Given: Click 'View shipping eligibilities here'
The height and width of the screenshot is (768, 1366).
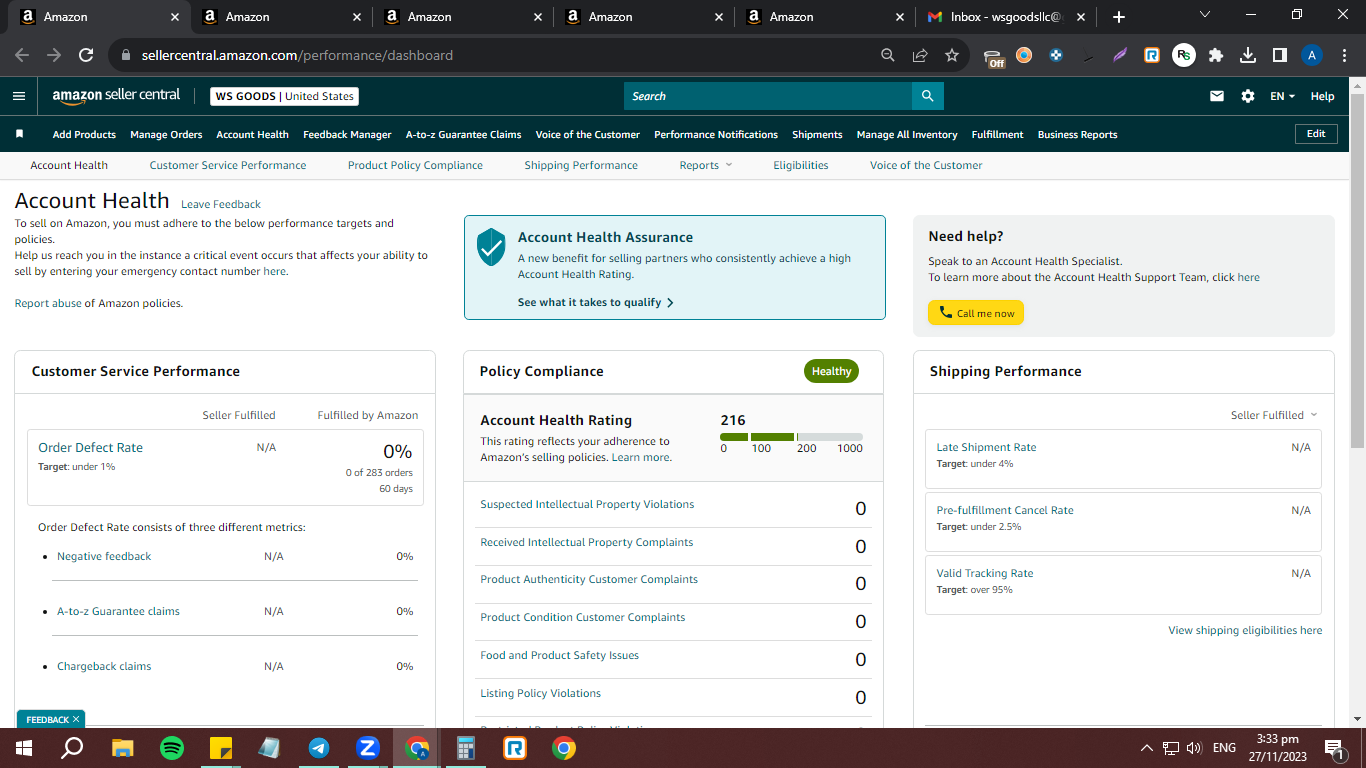Looking at the screenshot, I should pos(1245,630).
